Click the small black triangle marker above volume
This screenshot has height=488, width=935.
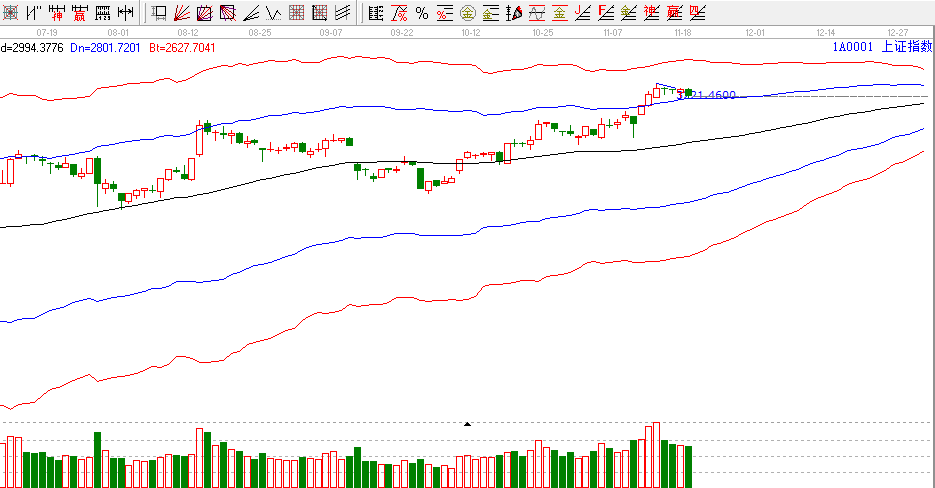pyautogui.click(x=466, y=424)
